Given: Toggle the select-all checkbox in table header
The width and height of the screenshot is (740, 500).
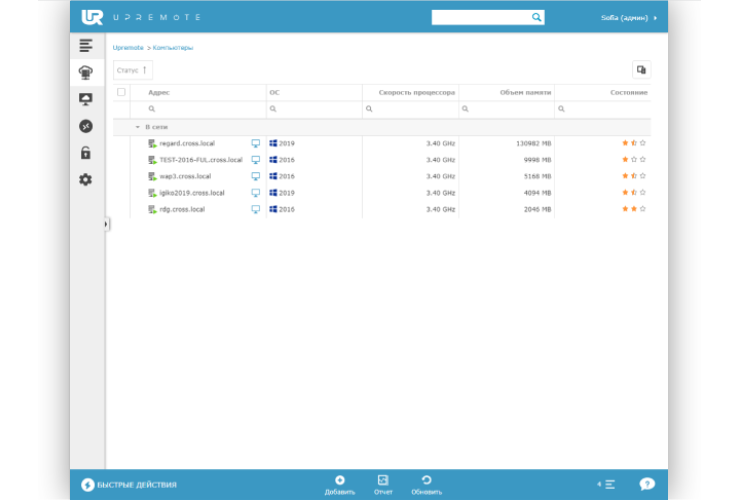Looking at the screenshot, I should (122, 92).
